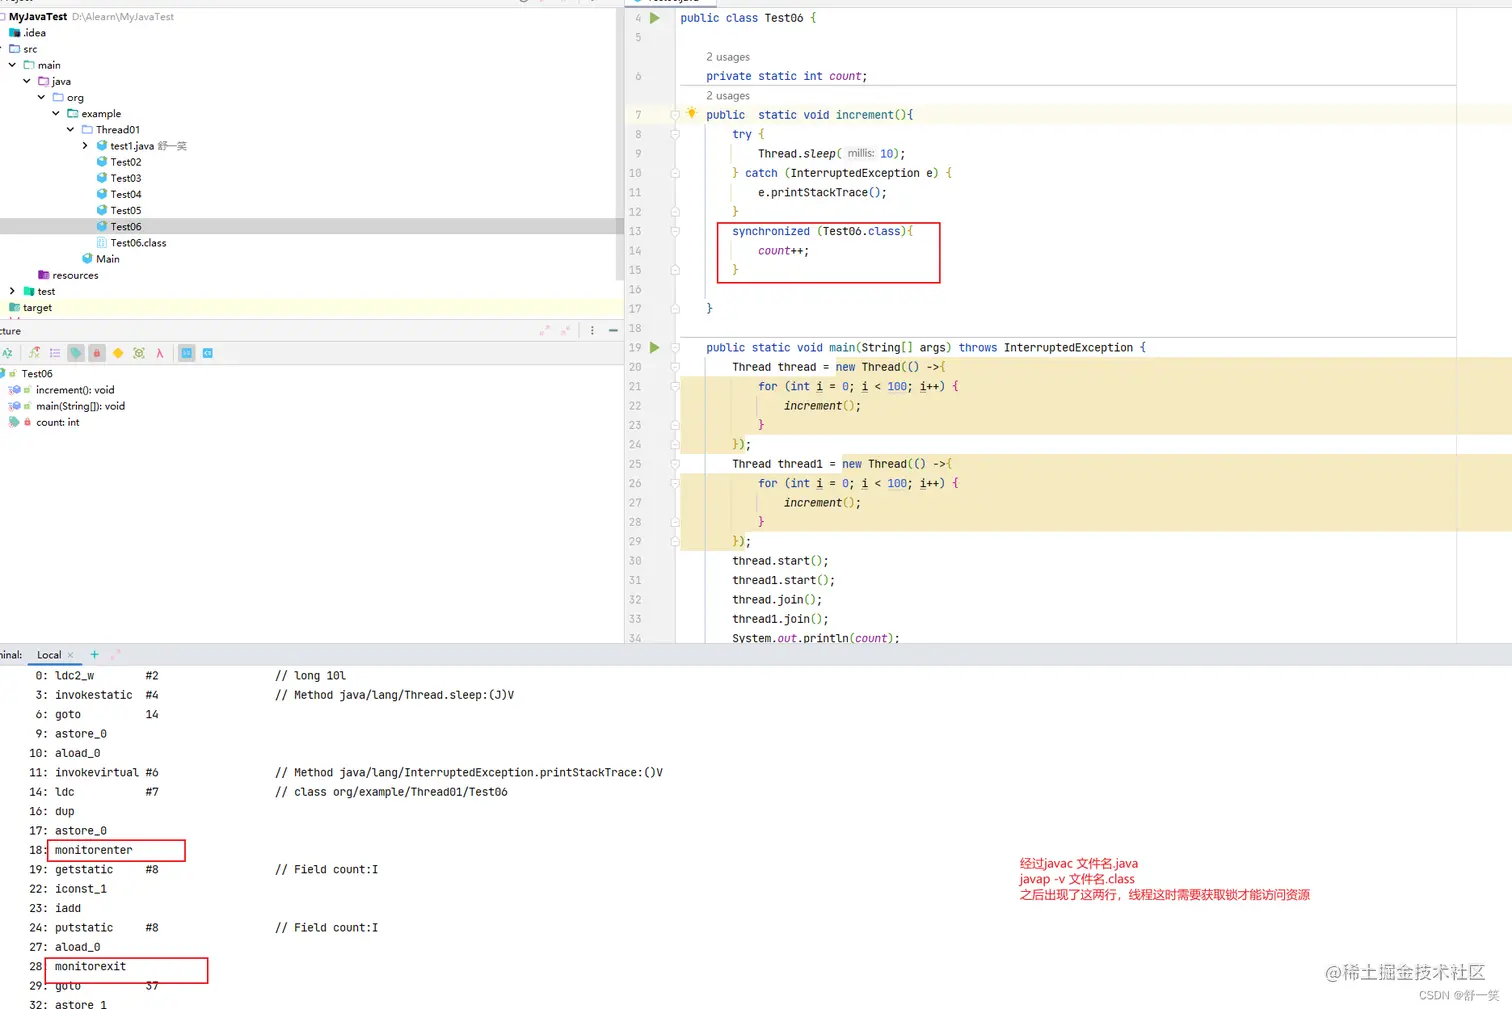Toggle the blue Autoscroll from Source icon
This screenshot has height=1009, width=1512.
pyautogui.click(x=208, y=353)
